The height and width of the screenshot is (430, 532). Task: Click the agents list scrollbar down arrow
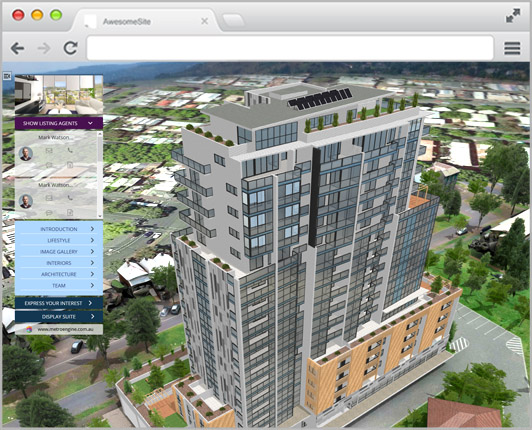tap(100, 216)
